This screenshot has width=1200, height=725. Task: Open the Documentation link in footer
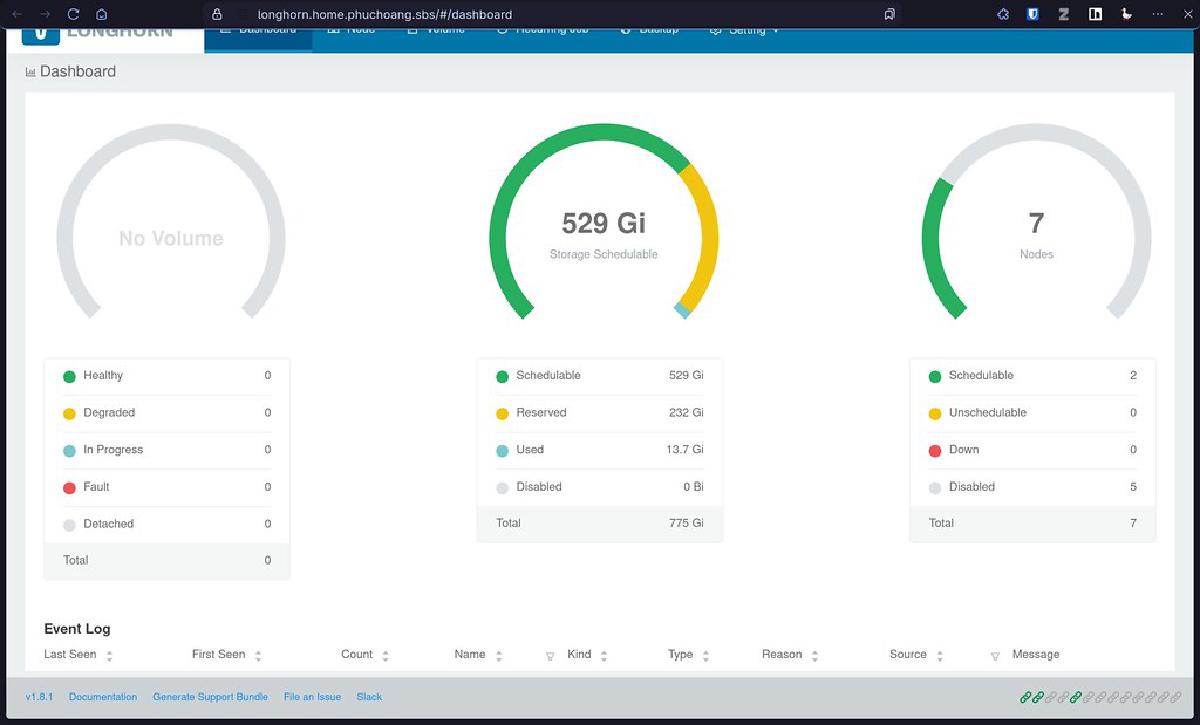point(102,696)
